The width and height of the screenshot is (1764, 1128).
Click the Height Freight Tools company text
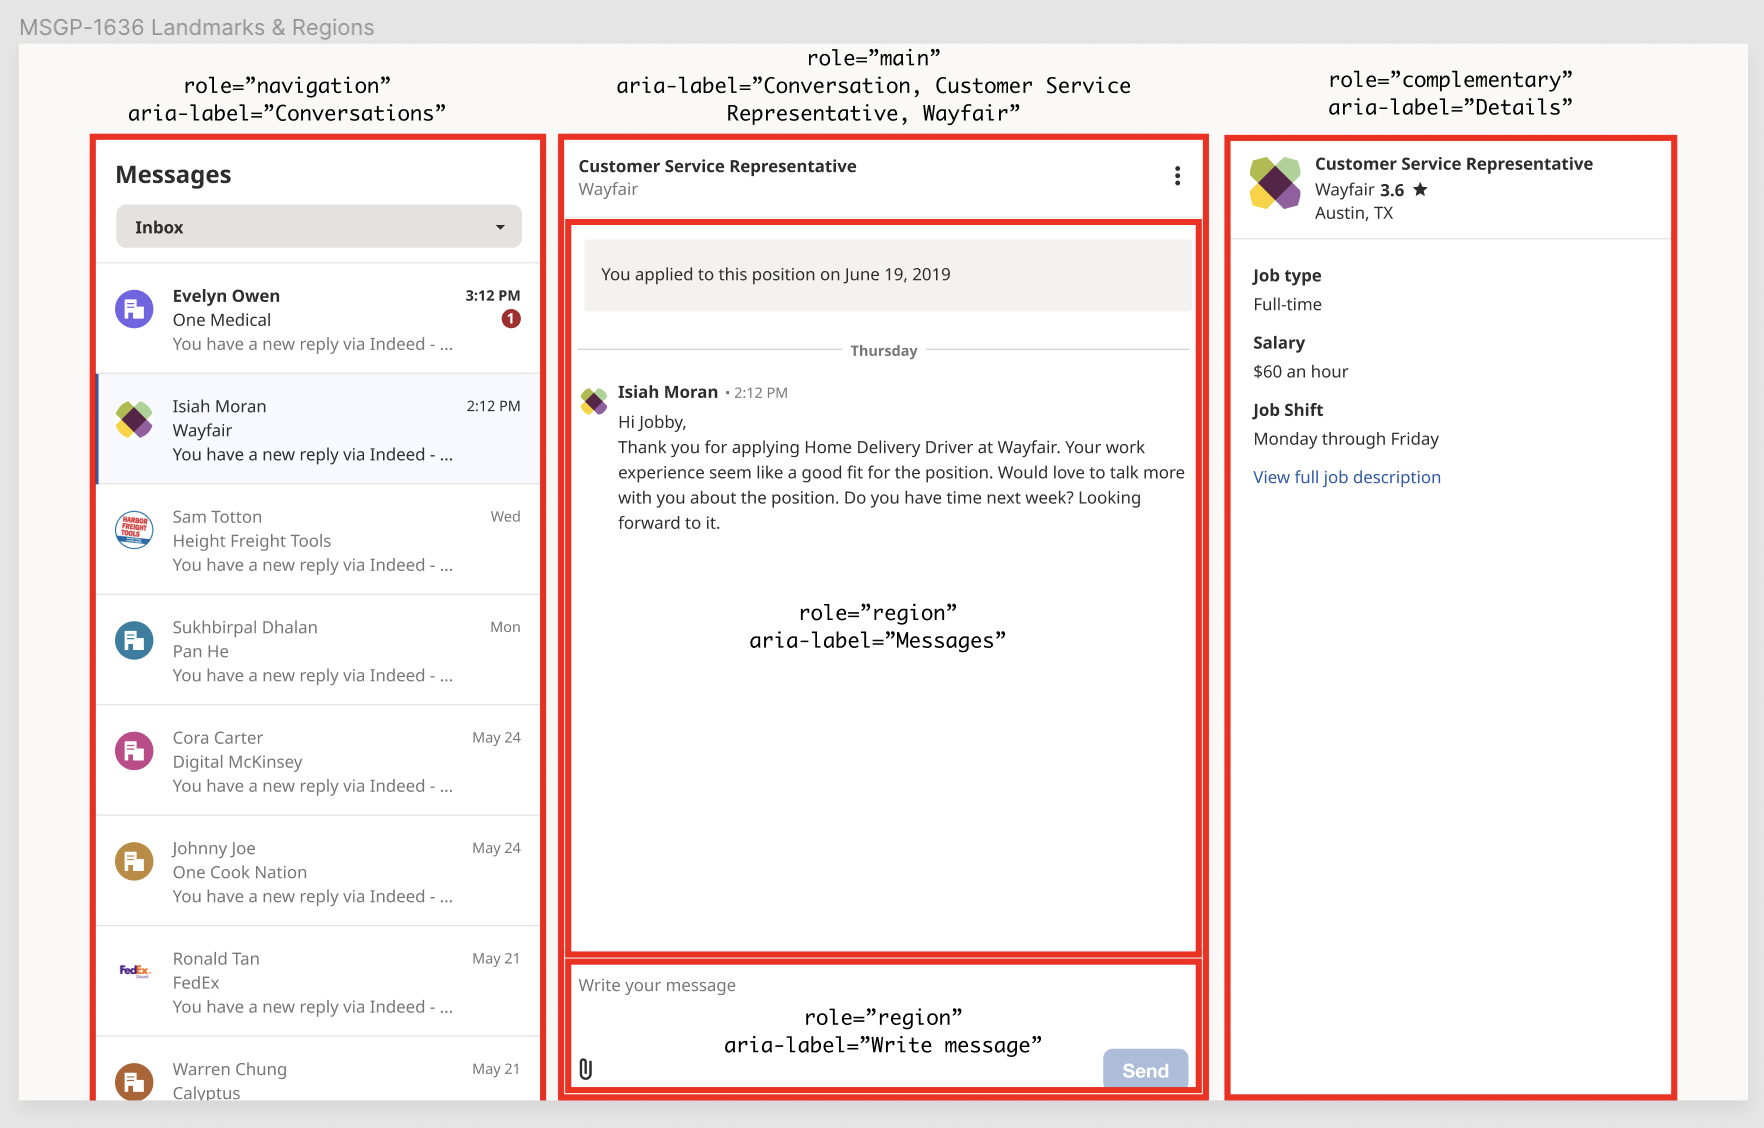pos(251,541)
